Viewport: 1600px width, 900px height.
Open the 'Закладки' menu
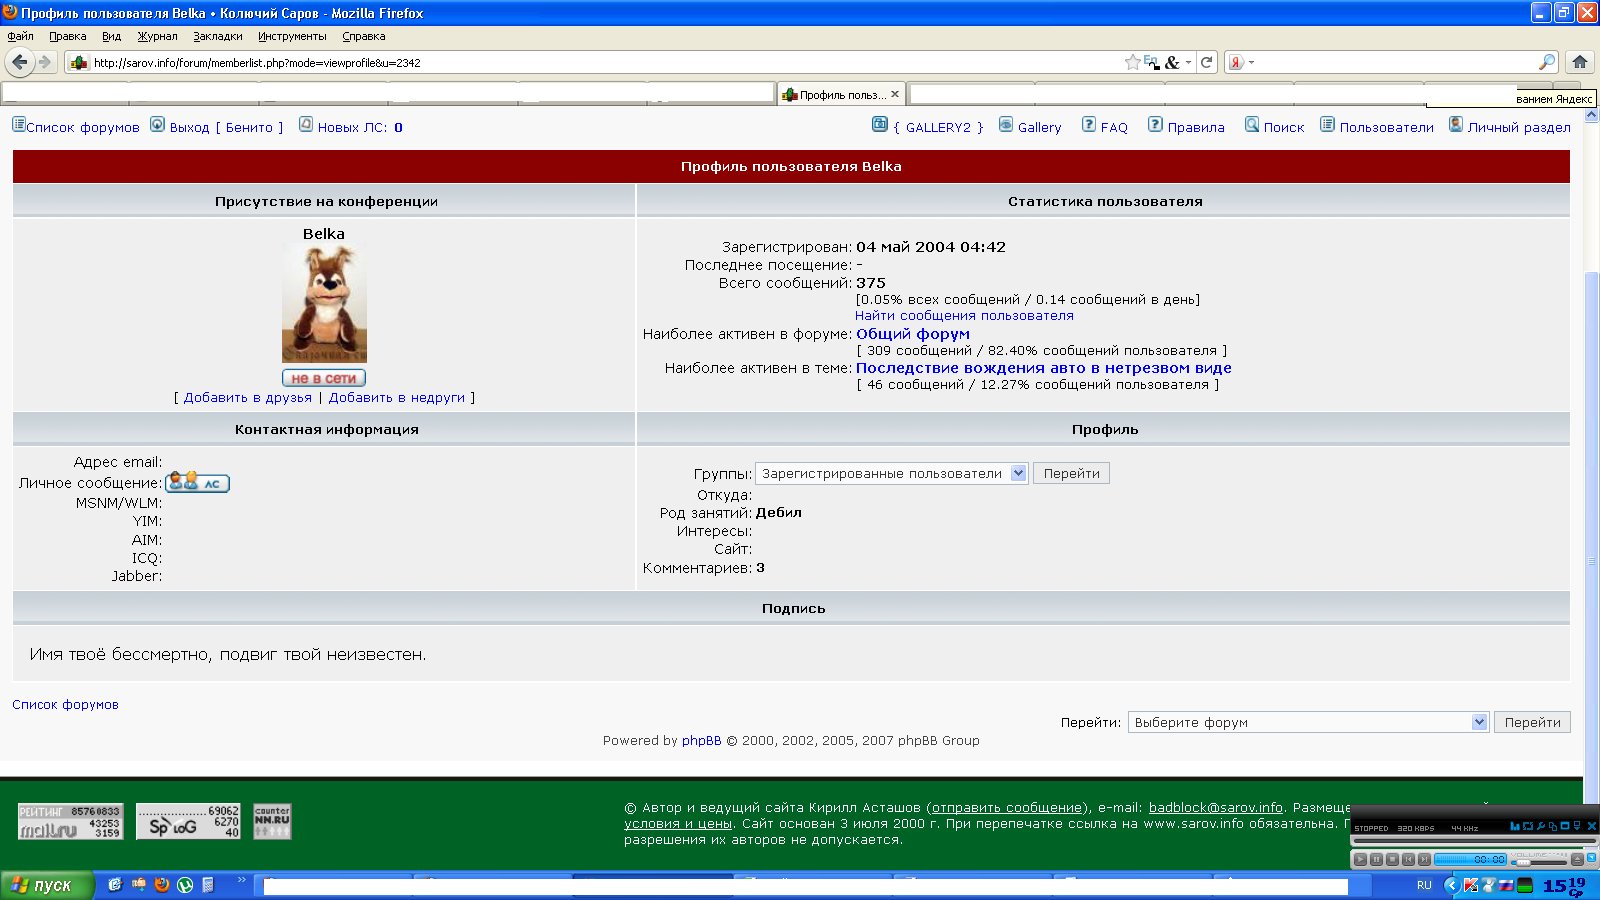coord(217,36)
